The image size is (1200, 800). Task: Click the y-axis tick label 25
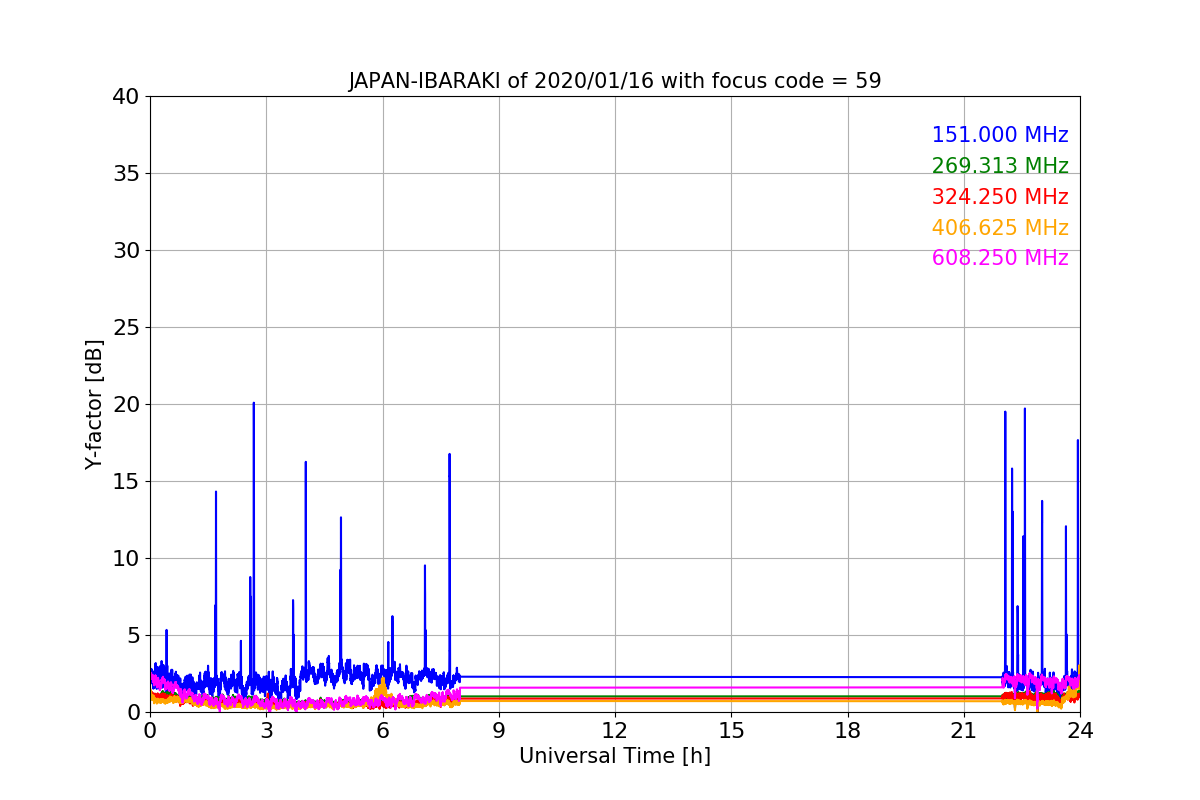click(x=126, y=328)
